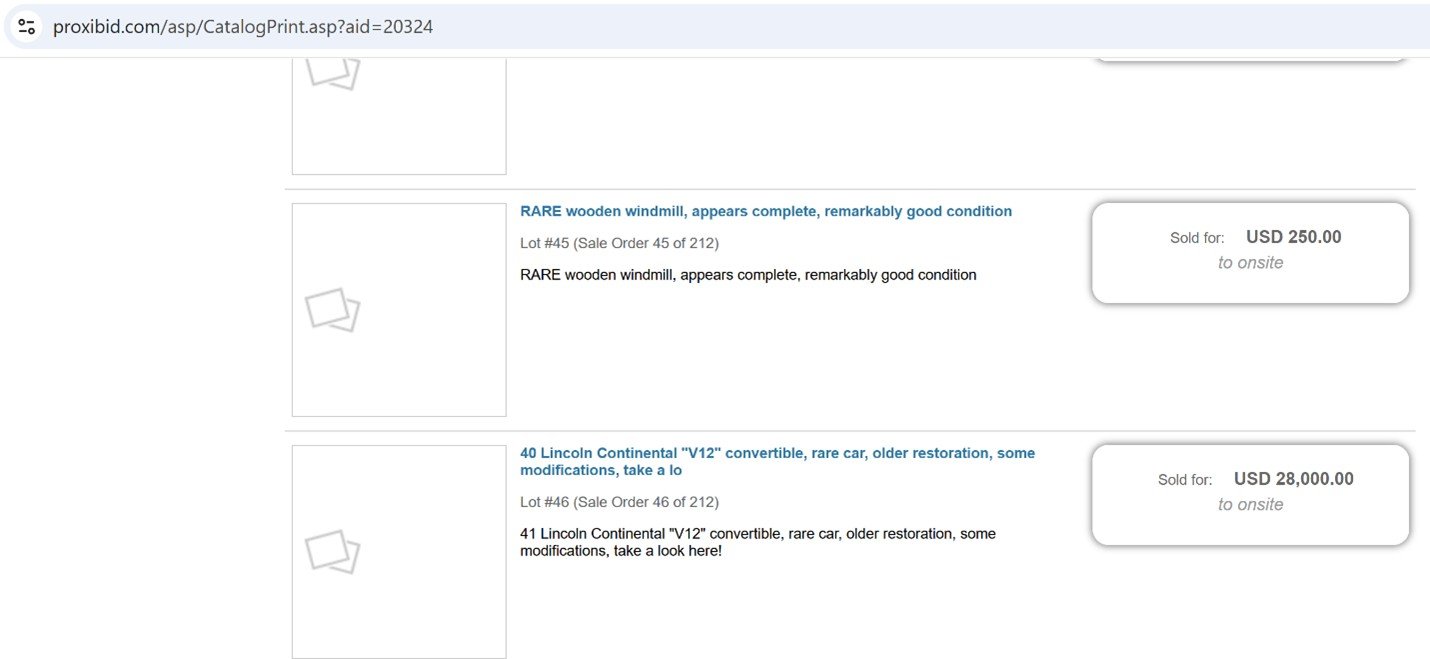The height and width of the screenshot is (659, 1430).
Task: Click the USD 28,000.00 sold price
Action: pos(1293,479)
